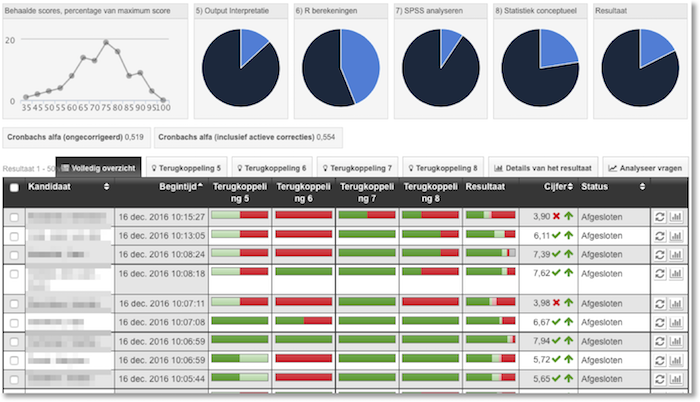Sort by the Kandidaat column arrows
This screenshot has width=700, height=402.
click(106, 187)
